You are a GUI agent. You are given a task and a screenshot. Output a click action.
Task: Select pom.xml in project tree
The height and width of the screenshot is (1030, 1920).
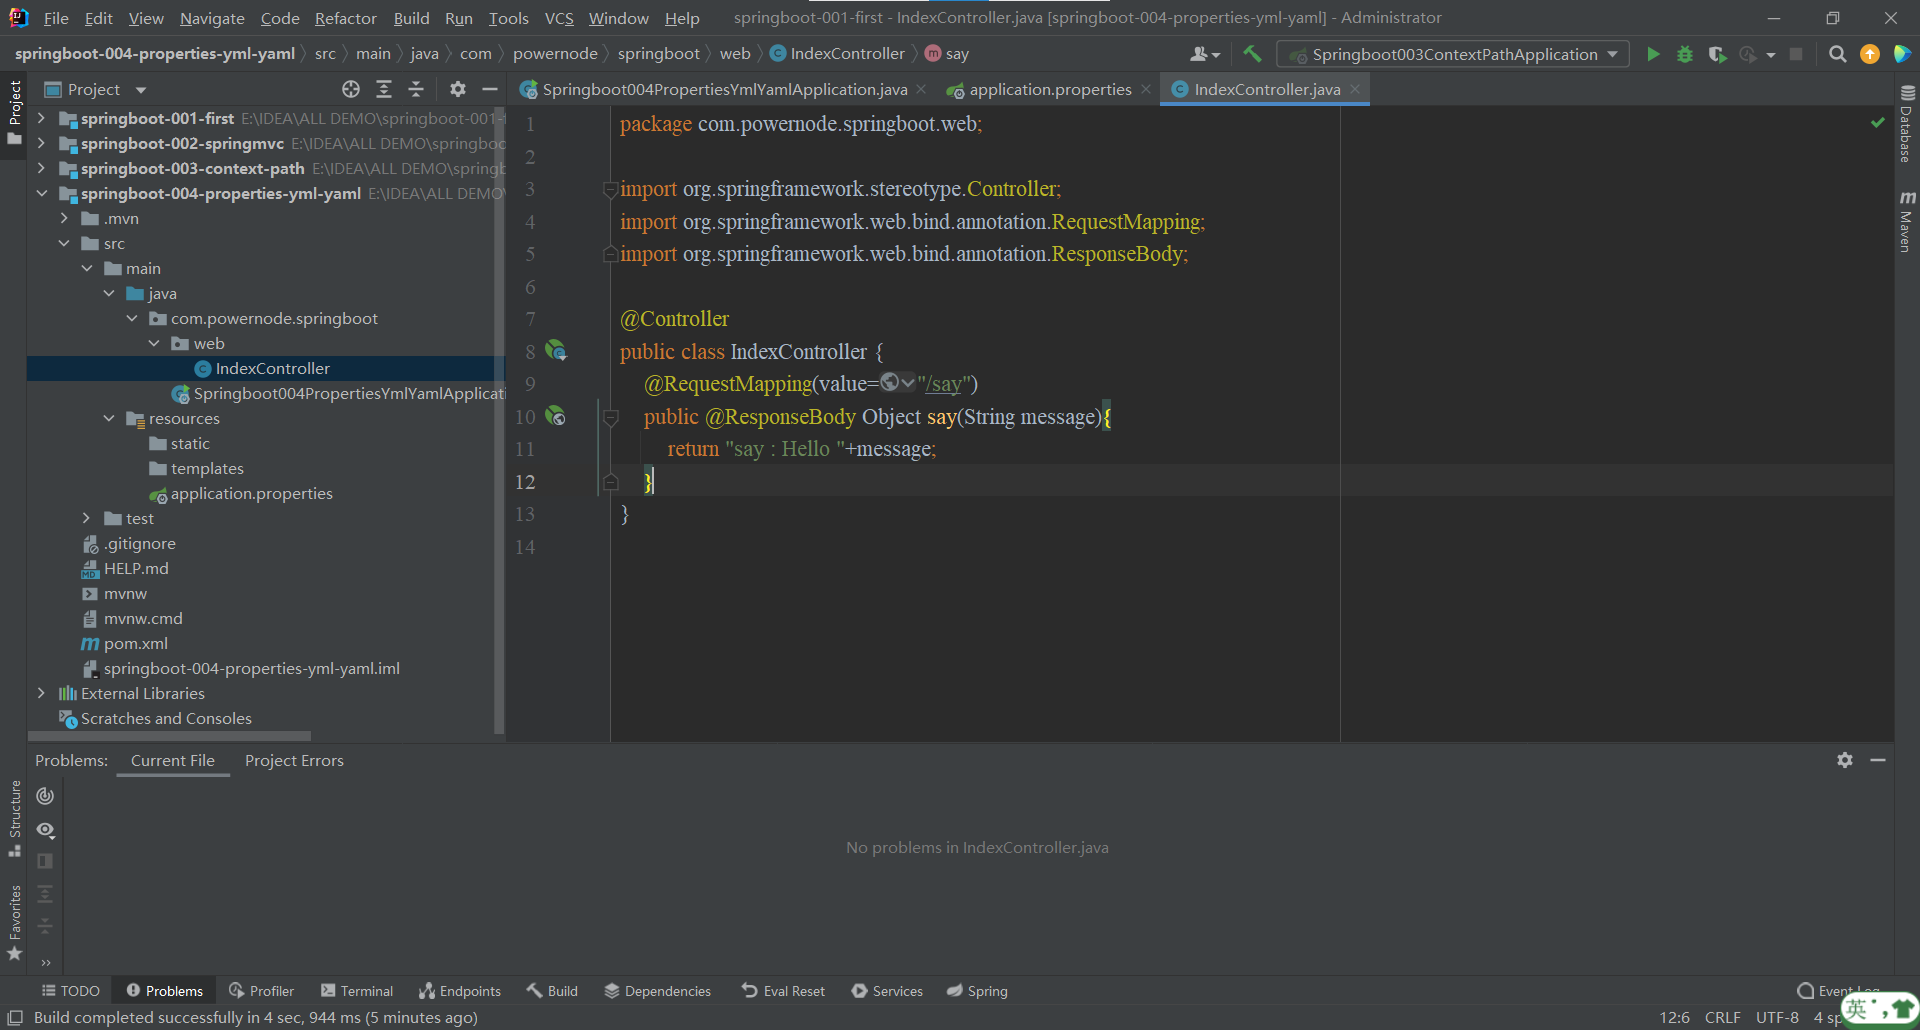coord(135,643)
